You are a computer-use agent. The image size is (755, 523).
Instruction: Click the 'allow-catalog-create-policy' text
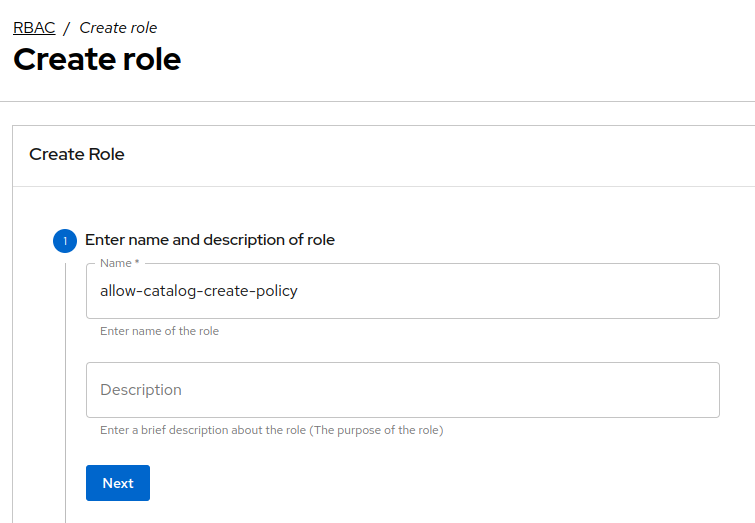pos(199,291)
